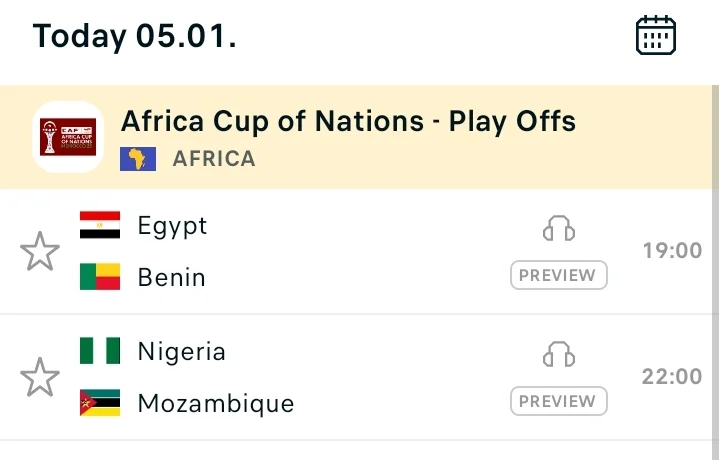Click the Africa Cup of Nations logo
Image resolution: width=719 pixels, height=460 pixels.
coord(68,137)
